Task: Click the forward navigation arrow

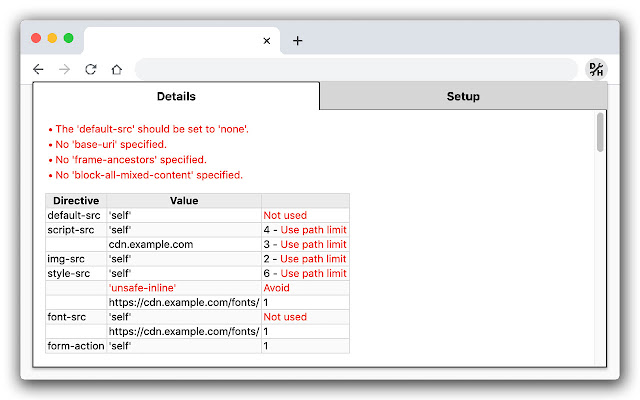Action: [x=64, y=69]
